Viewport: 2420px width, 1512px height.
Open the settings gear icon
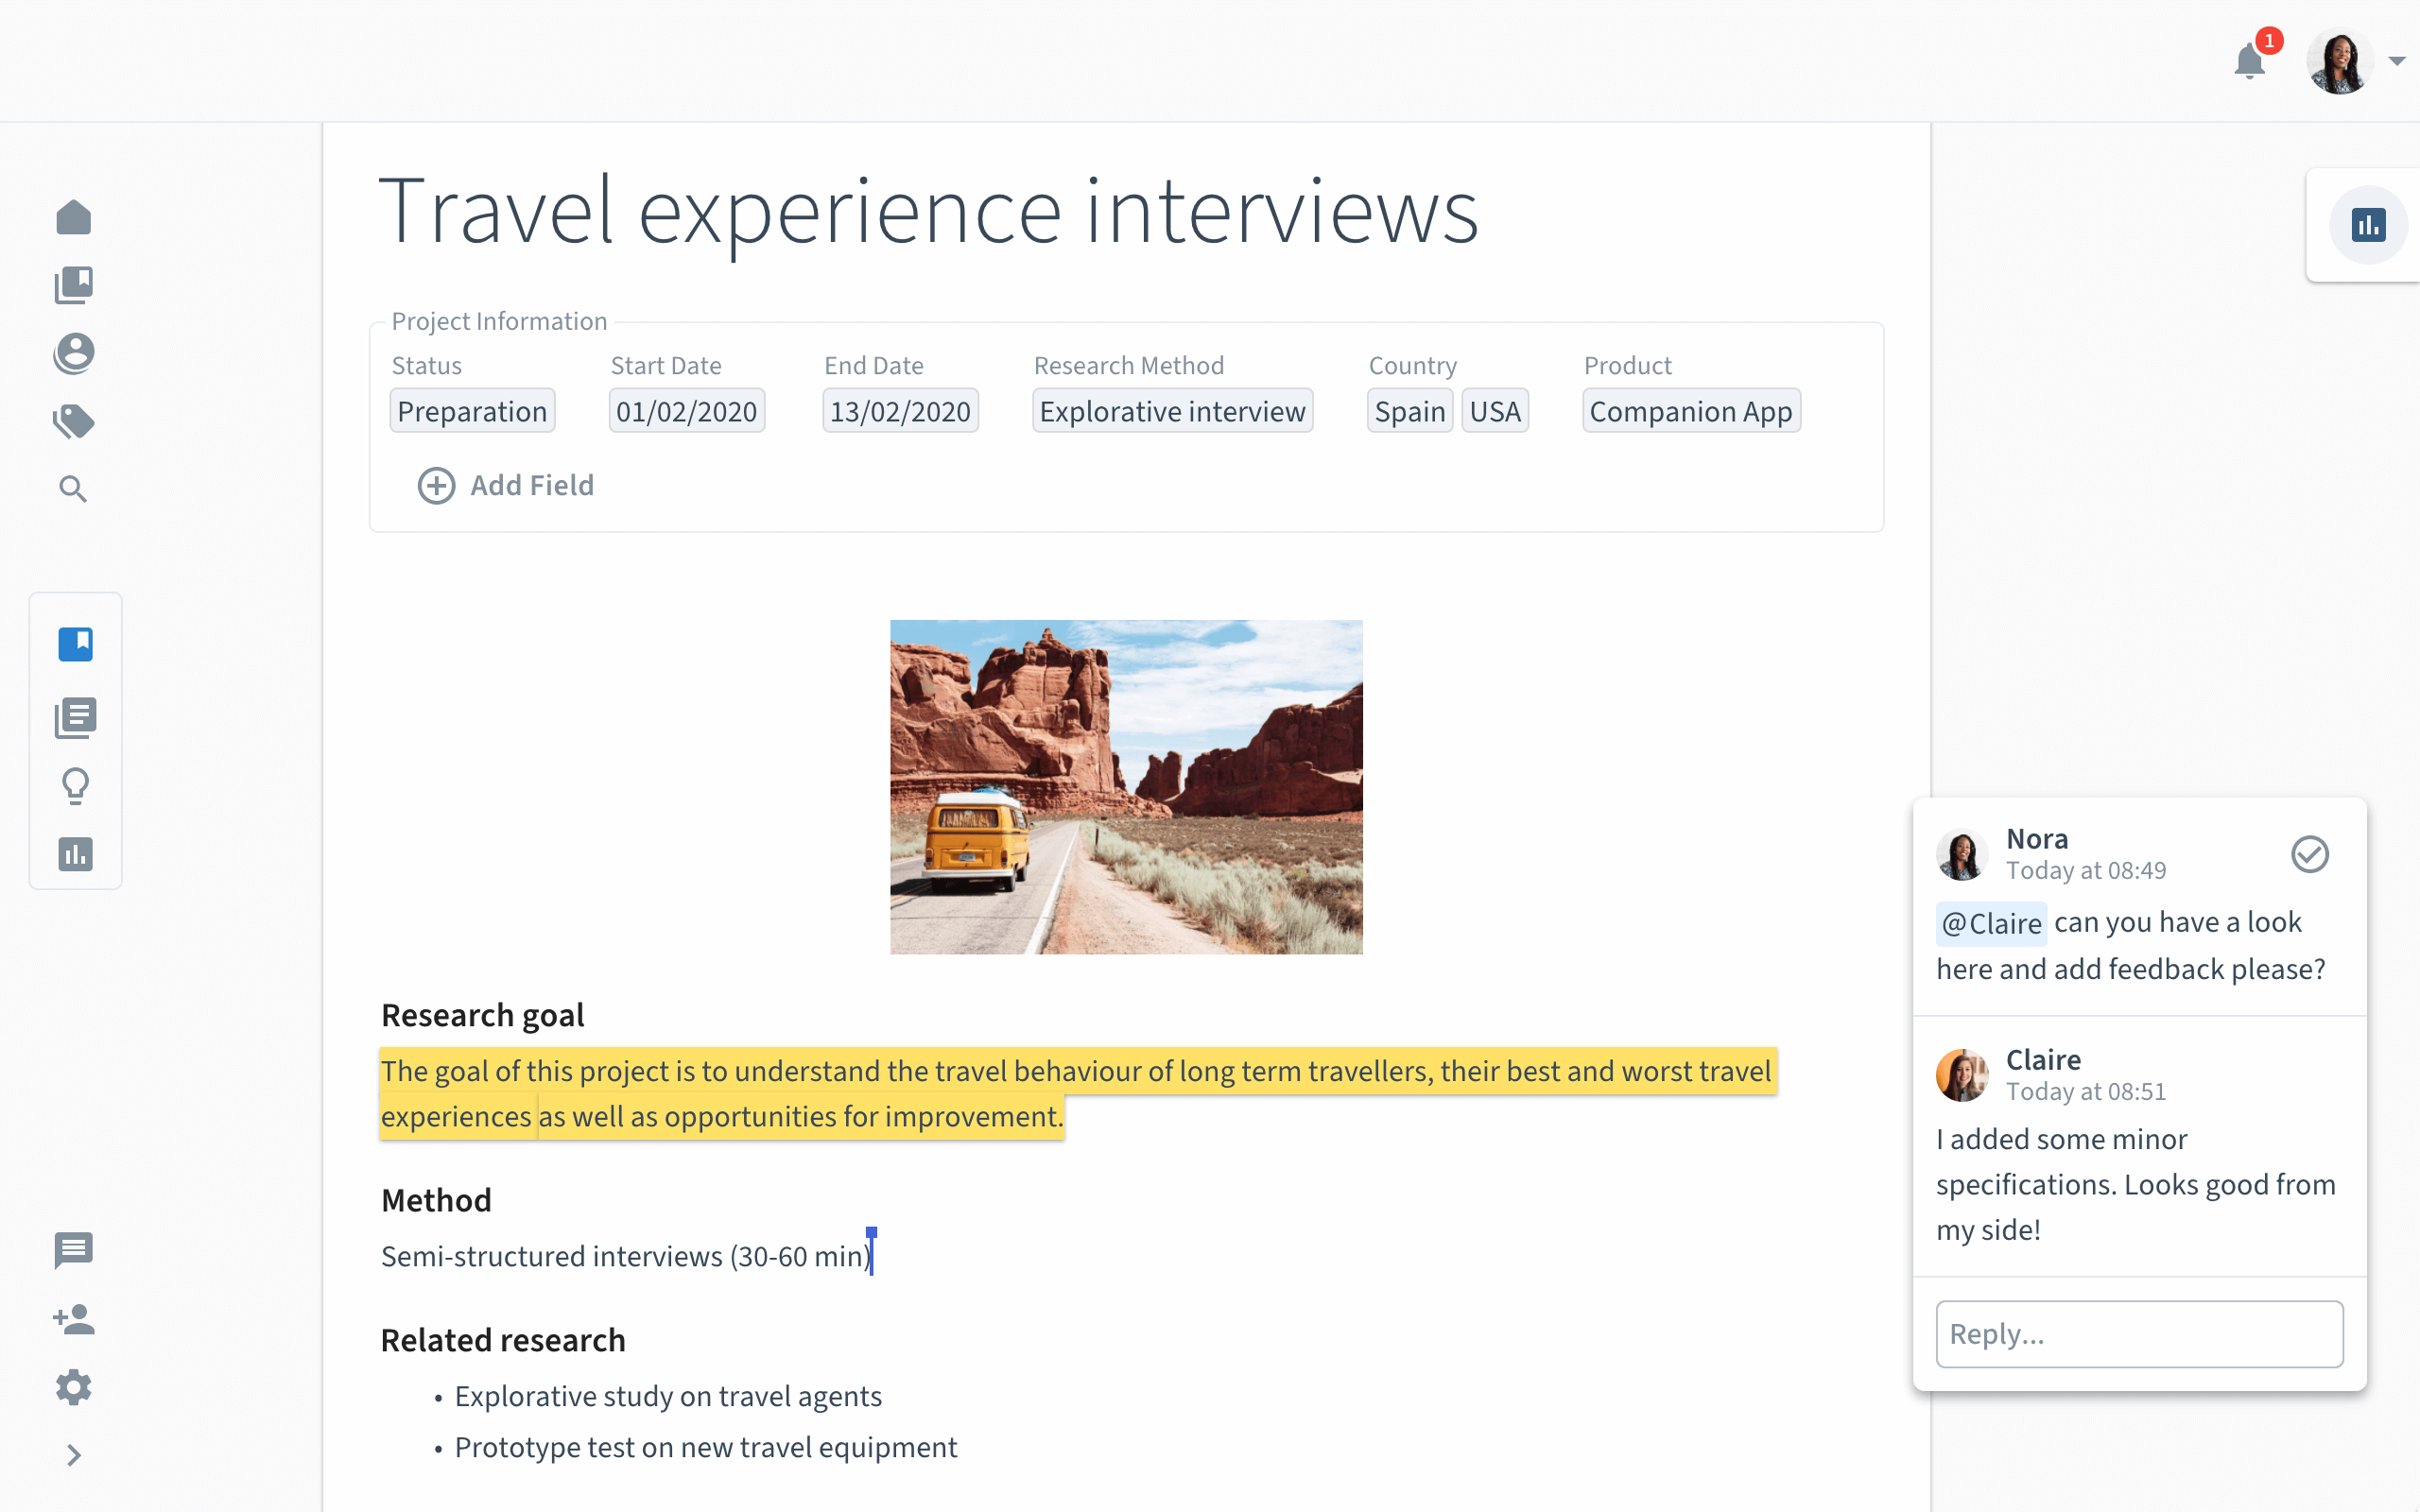(x=74, y=1387)
